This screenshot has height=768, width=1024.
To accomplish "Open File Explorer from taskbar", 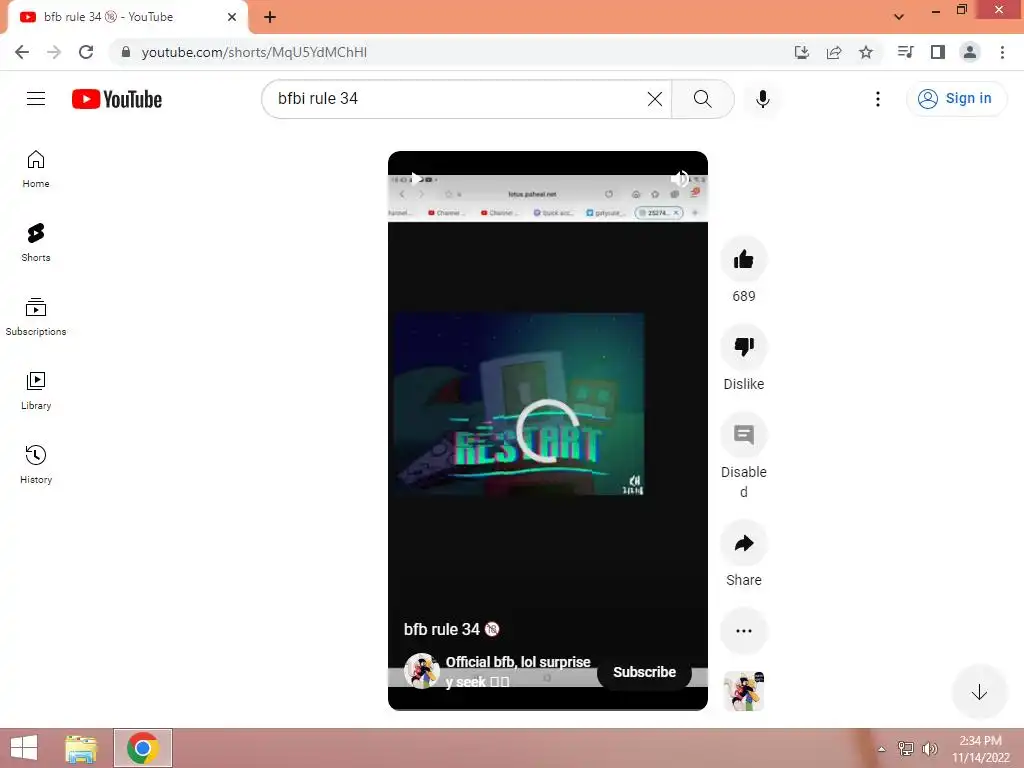I will click(x=81, y=748).
